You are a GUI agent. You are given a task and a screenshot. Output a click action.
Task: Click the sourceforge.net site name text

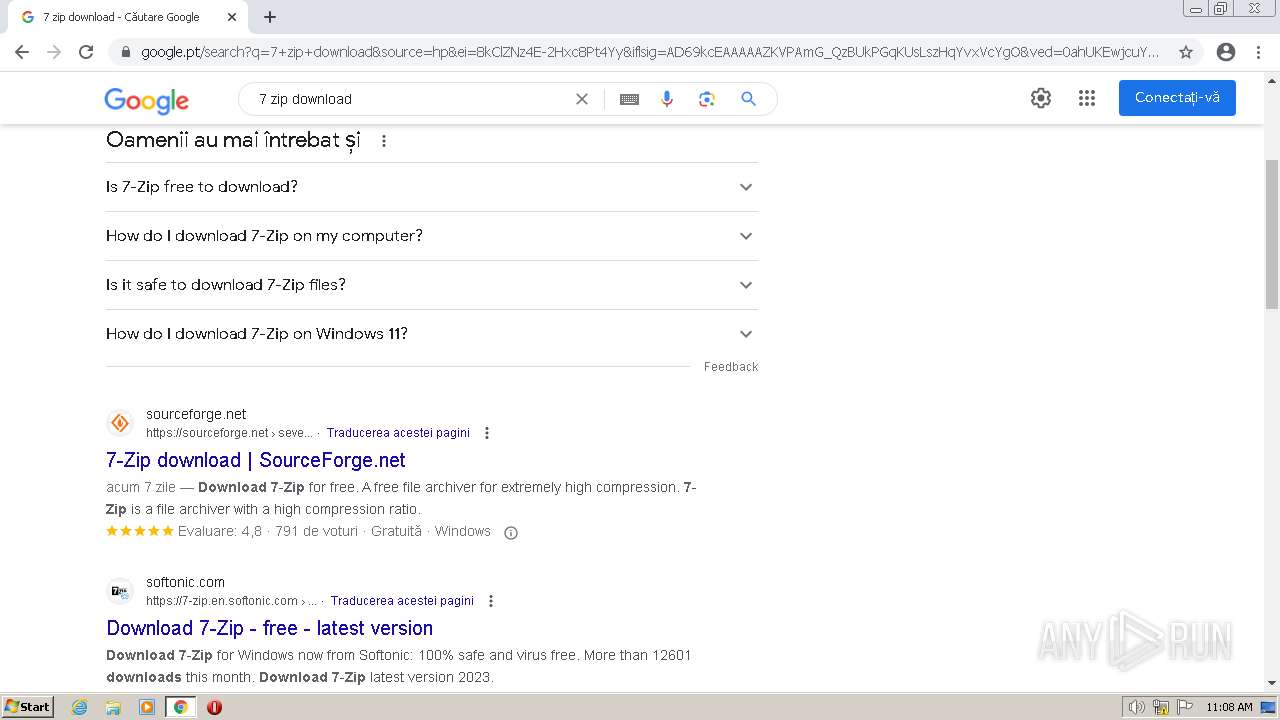point(196,414)
